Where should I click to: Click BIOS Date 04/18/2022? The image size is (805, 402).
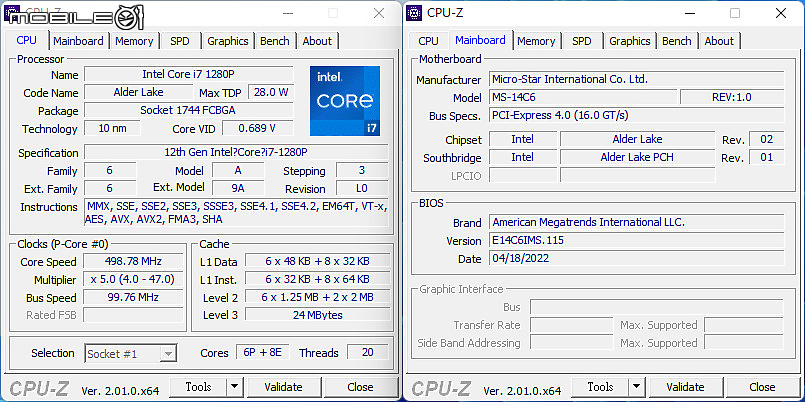[x=637, y=258]
